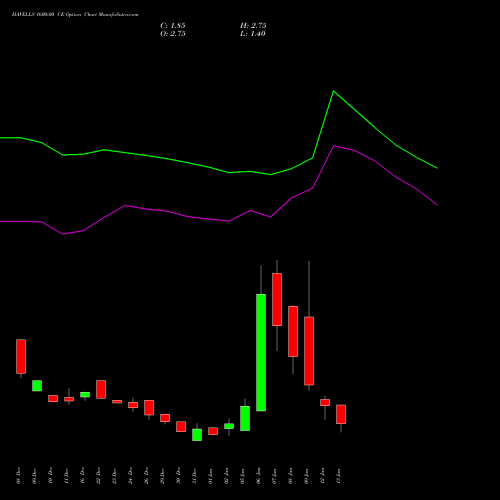Select the green candle above 31 Dec
This screenshot has height=500, width=500.
[197, 435]
